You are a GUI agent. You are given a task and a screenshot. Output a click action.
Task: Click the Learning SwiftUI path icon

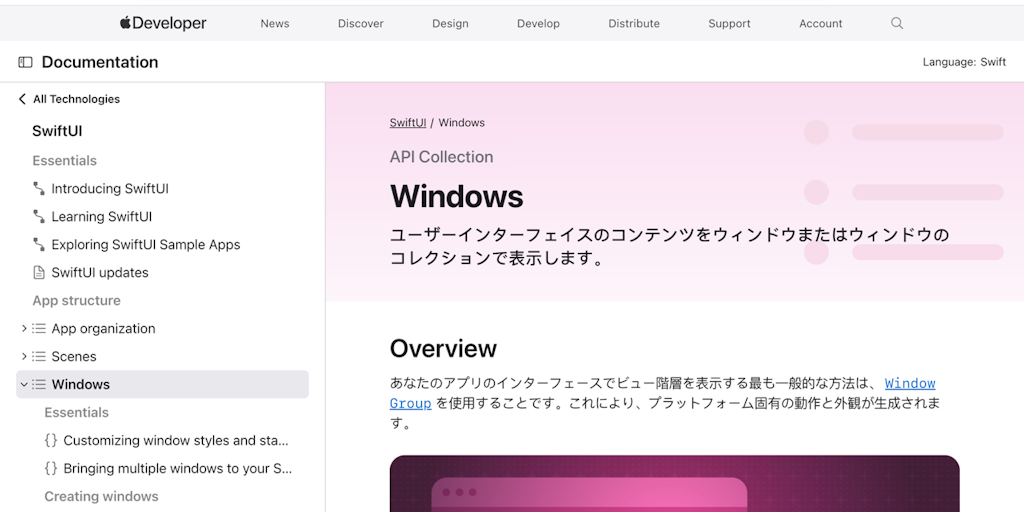pos(39,216)
